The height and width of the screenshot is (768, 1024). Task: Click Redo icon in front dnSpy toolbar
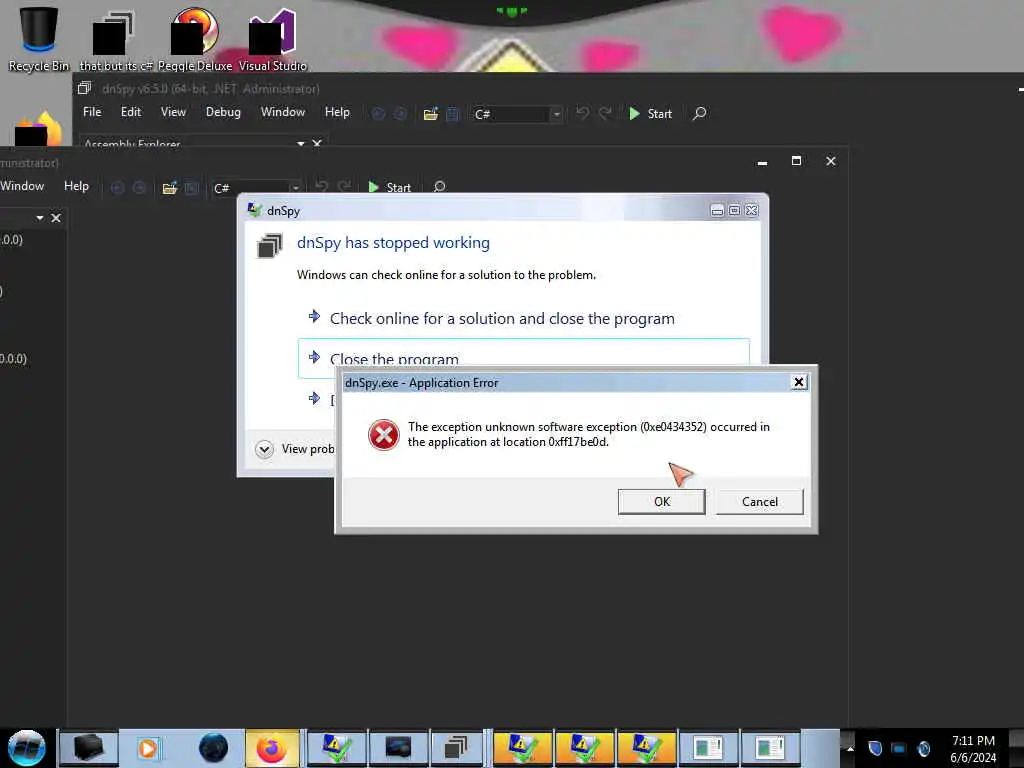[x=344, y=187]
